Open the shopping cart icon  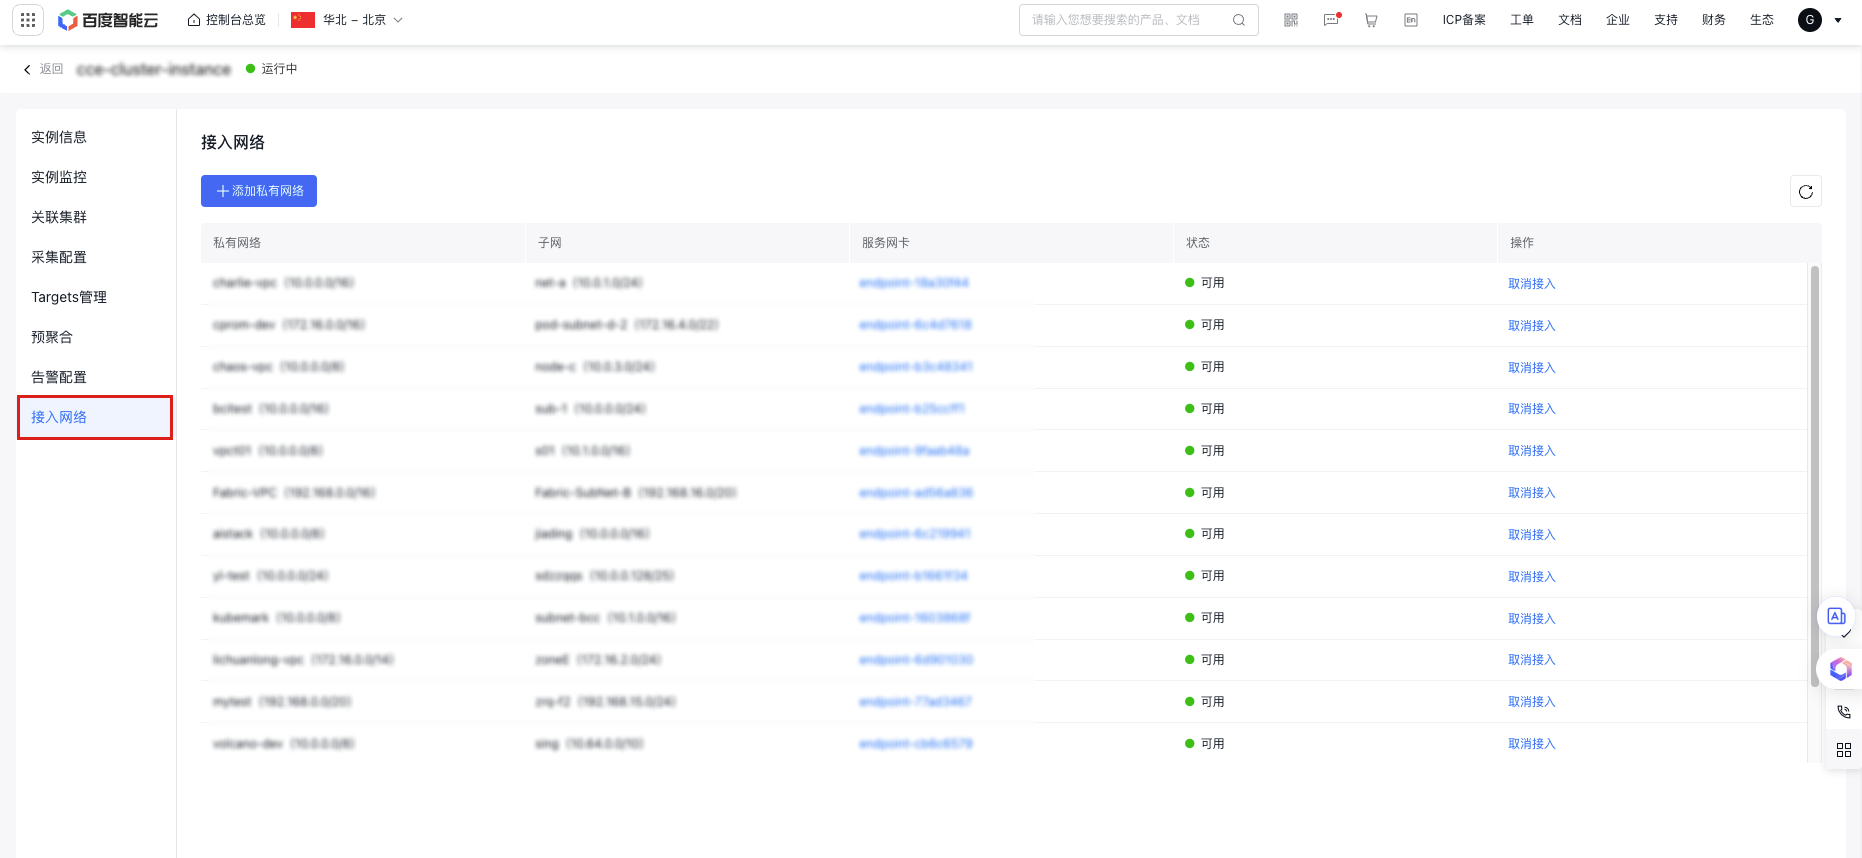[1371, 20]
